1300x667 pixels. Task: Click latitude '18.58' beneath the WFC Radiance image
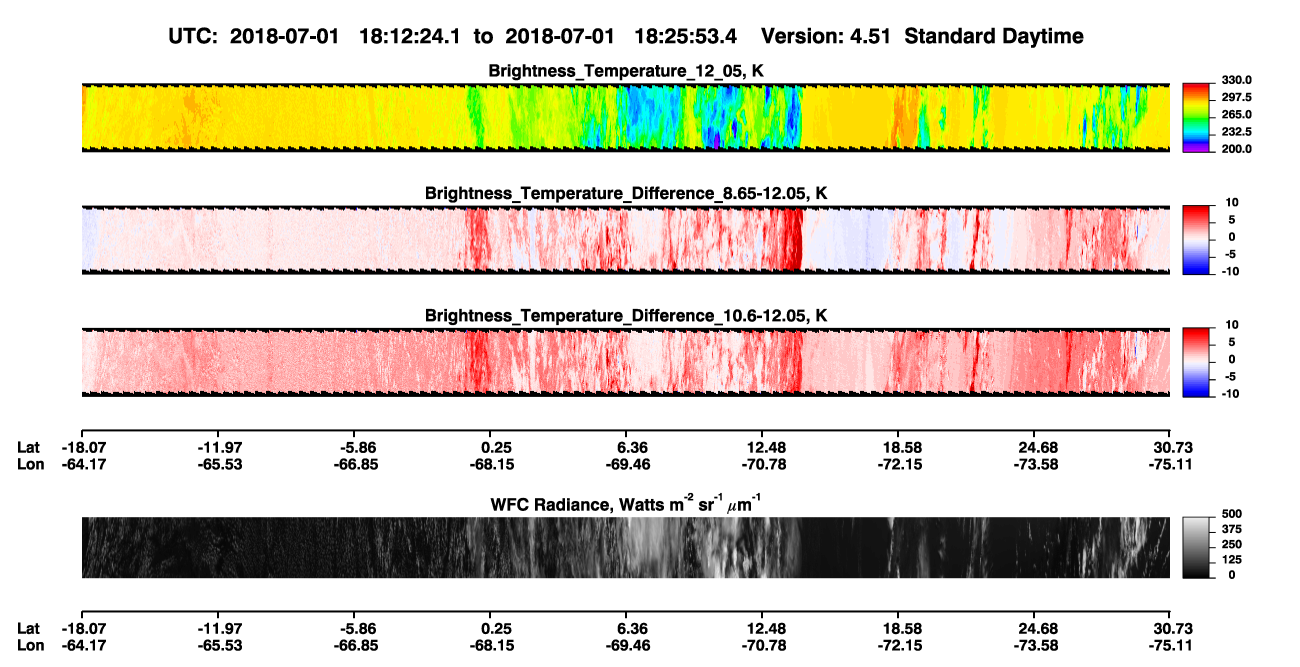[x=901, y=628]
